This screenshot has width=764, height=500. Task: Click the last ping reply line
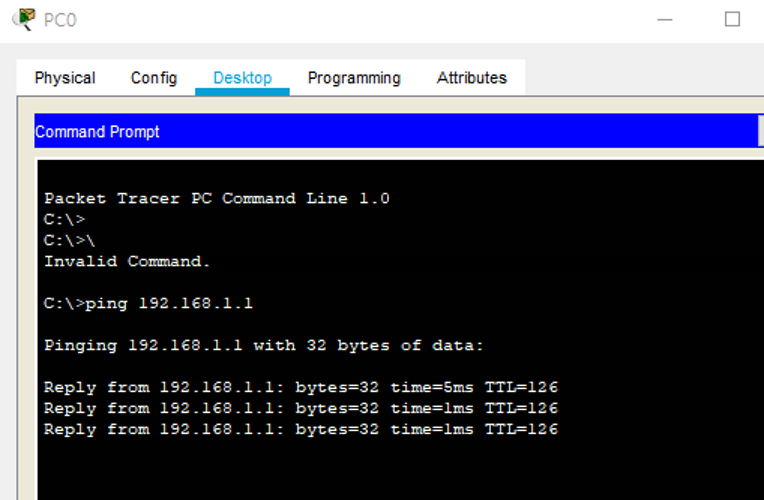[300, 430]
